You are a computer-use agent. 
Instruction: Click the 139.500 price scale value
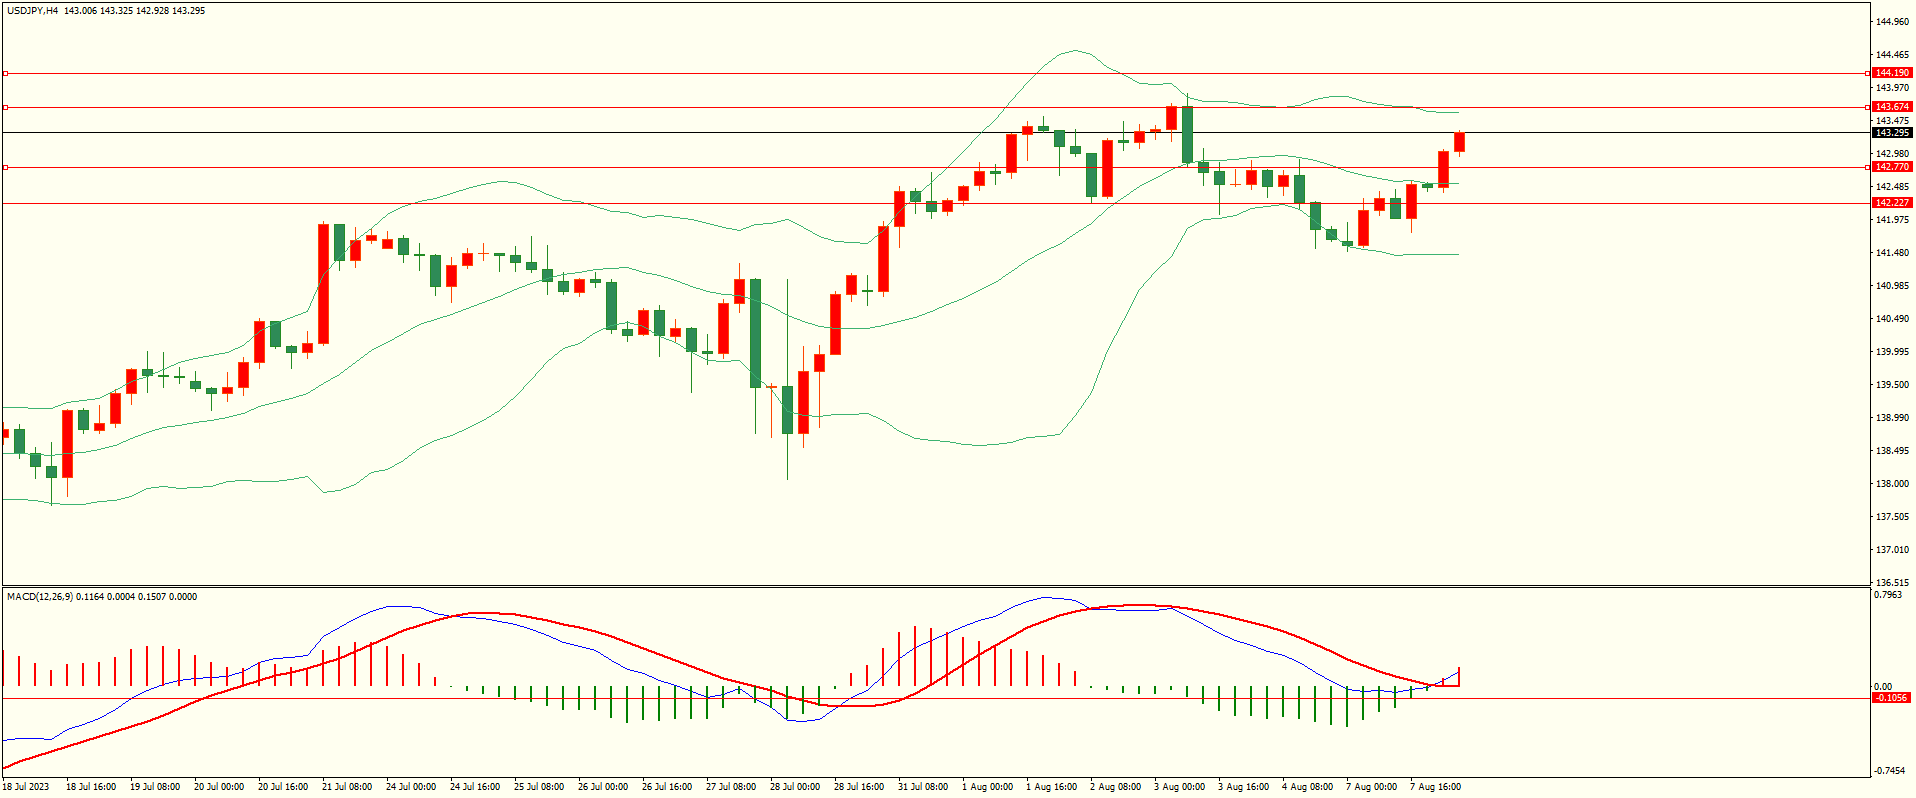point(1893,385)
